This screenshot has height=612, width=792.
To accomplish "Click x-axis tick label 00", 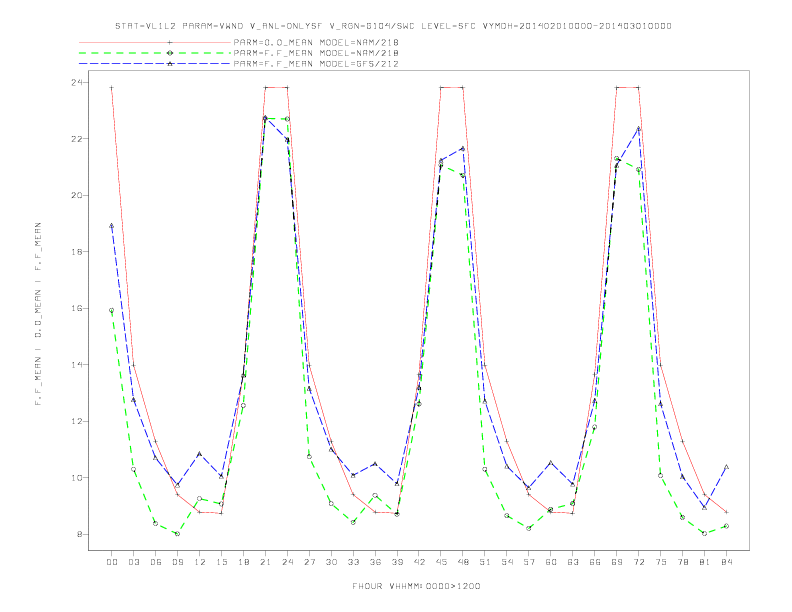I will click(x=112, y=562).
